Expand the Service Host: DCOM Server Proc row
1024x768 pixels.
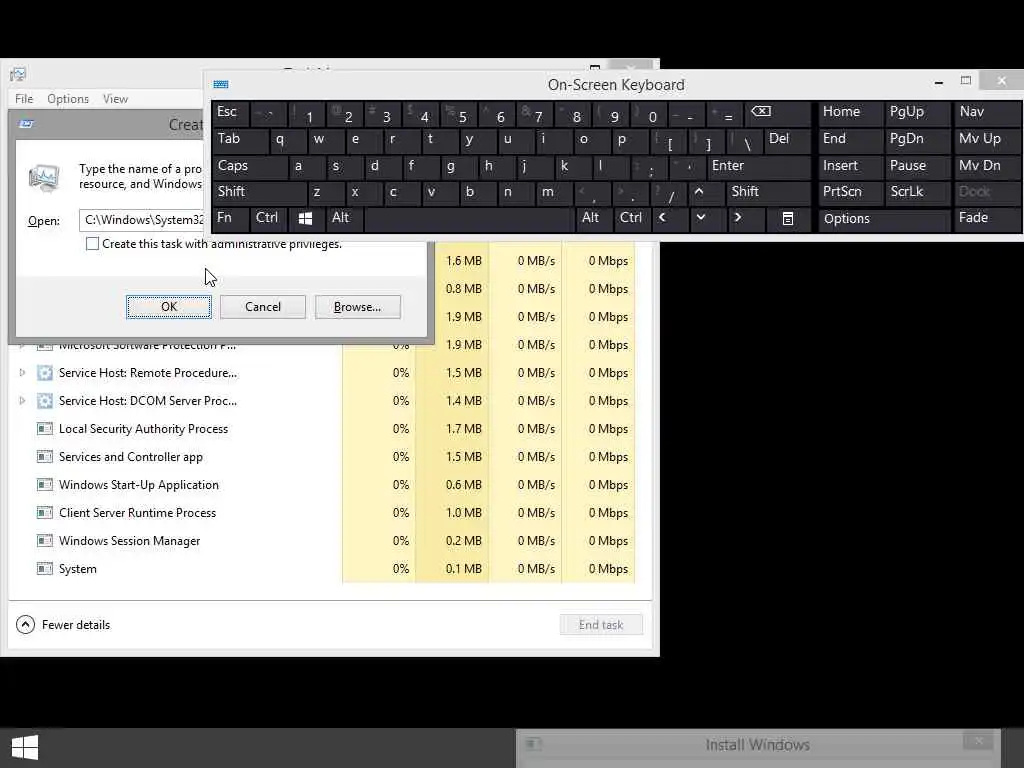click(22, 400)
